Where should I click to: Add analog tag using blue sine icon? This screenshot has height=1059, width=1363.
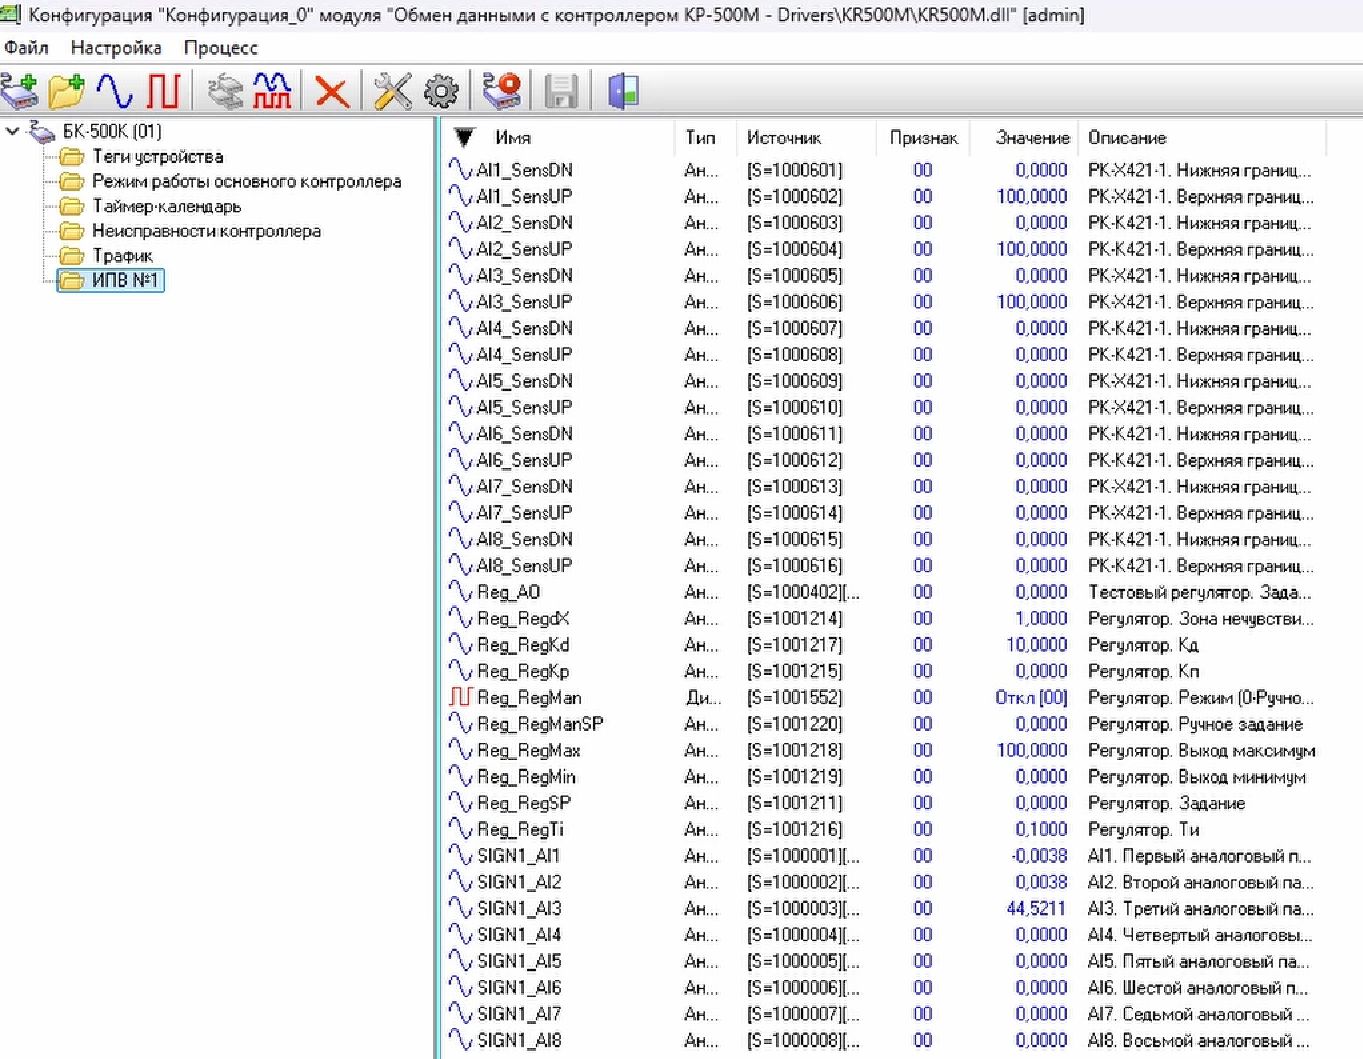(x=114, y=91)
